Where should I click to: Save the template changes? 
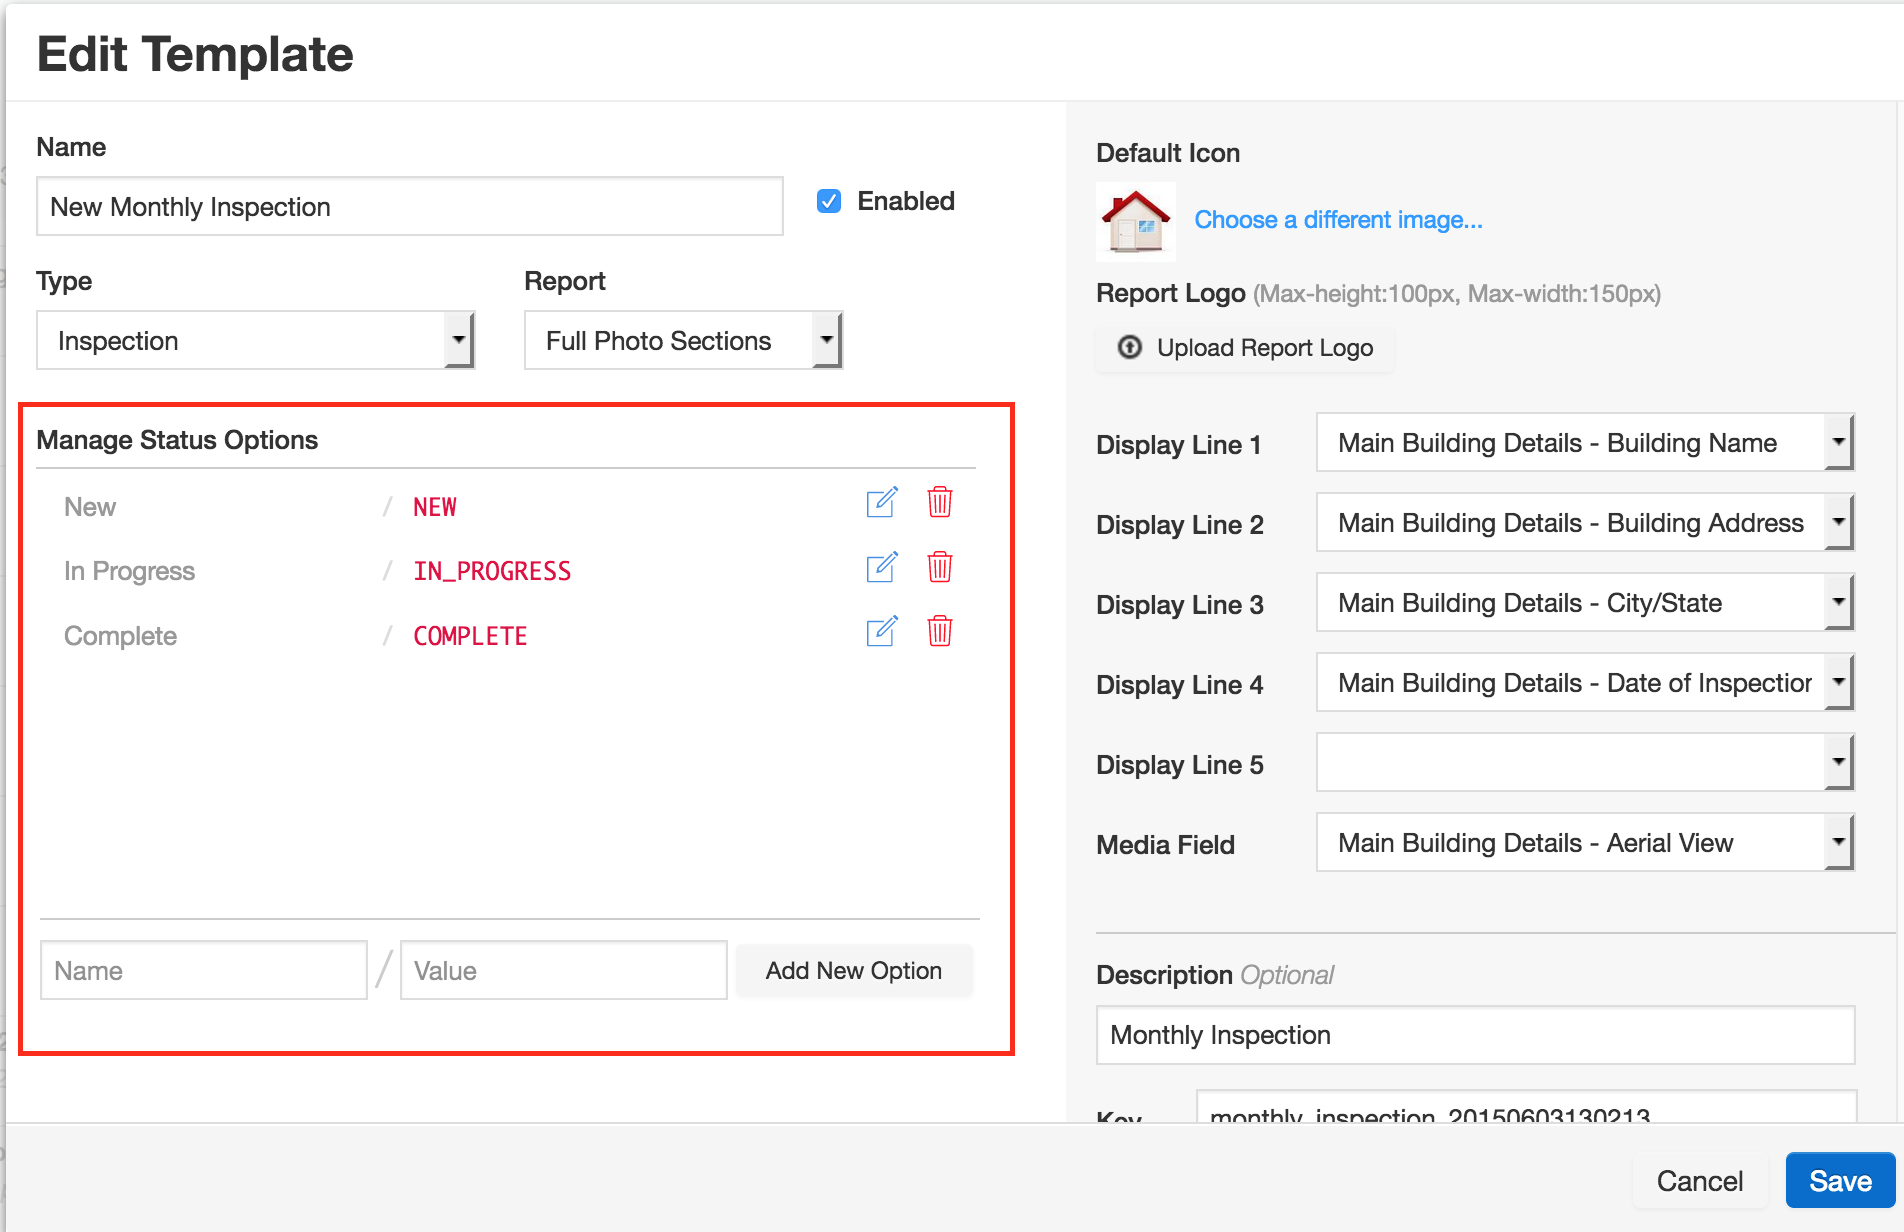pos(1840,1181)
